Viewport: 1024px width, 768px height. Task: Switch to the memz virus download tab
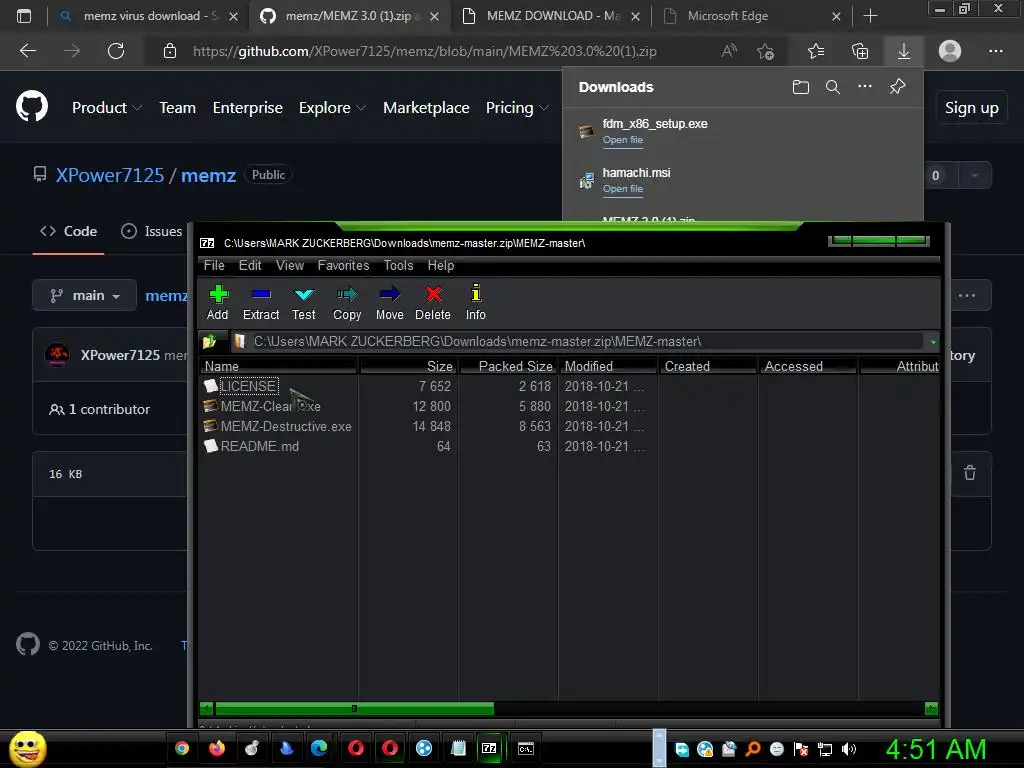pyautogui.click(x=148, y=16)
